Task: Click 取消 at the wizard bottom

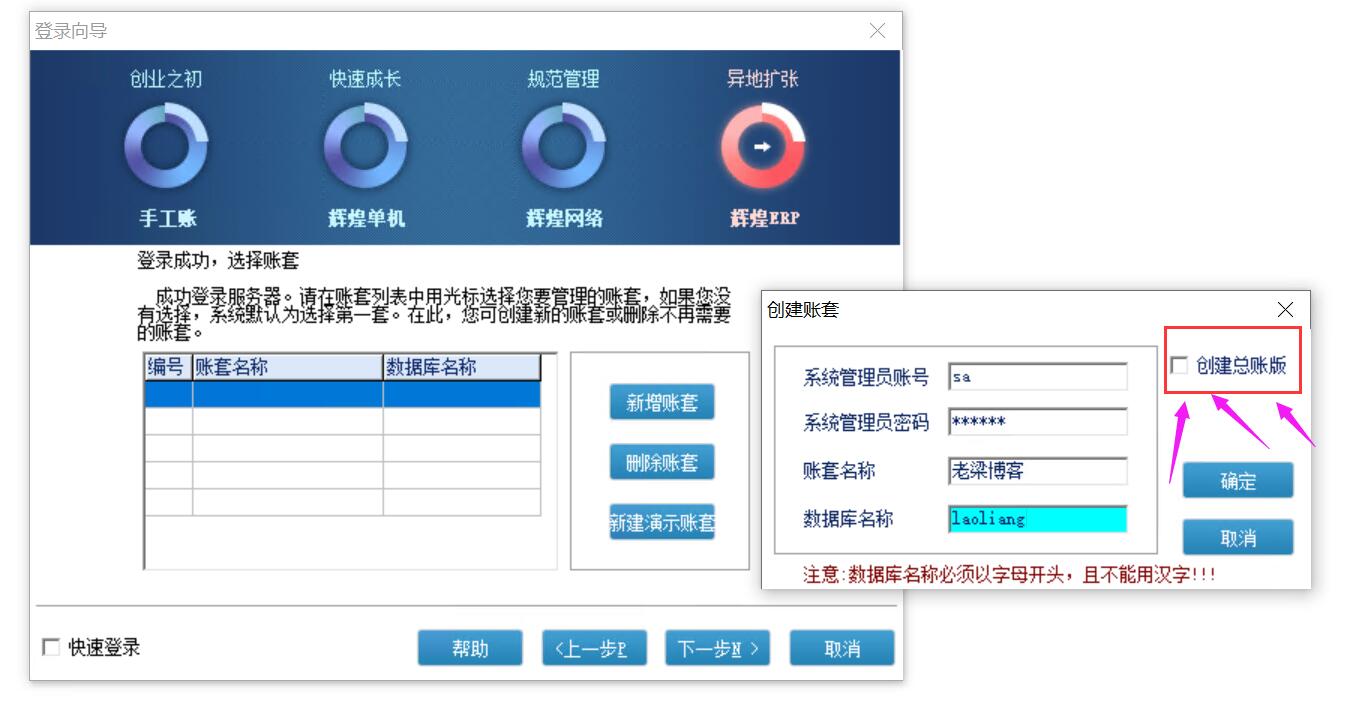Action: point(842,649)
